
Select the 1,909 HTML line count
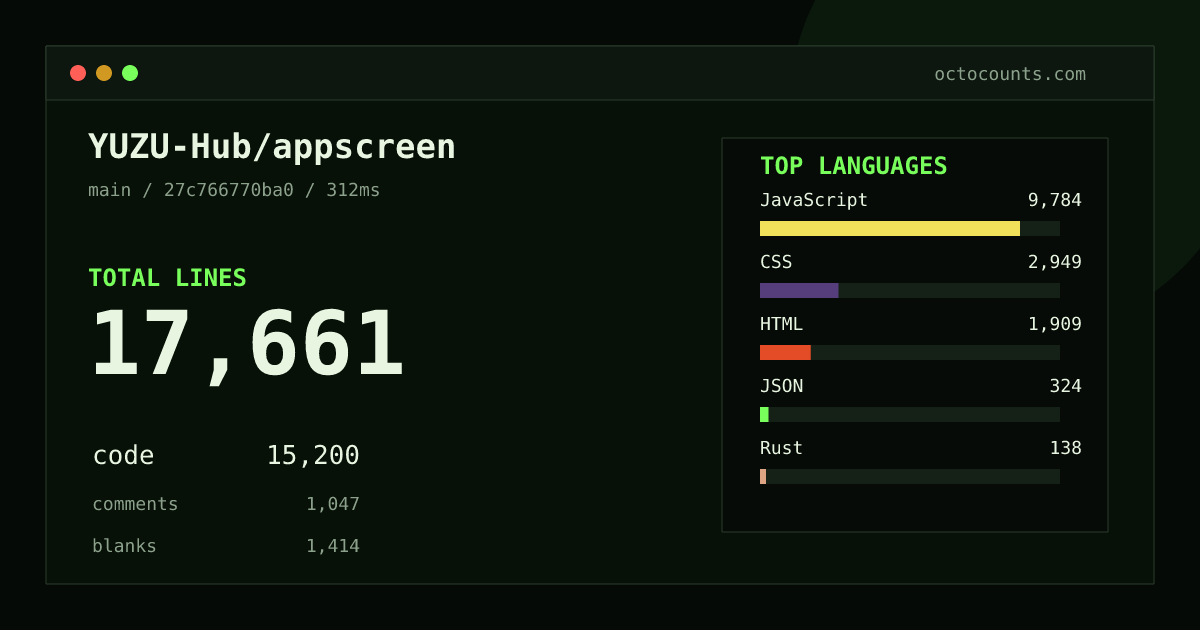coord(1055,324)
